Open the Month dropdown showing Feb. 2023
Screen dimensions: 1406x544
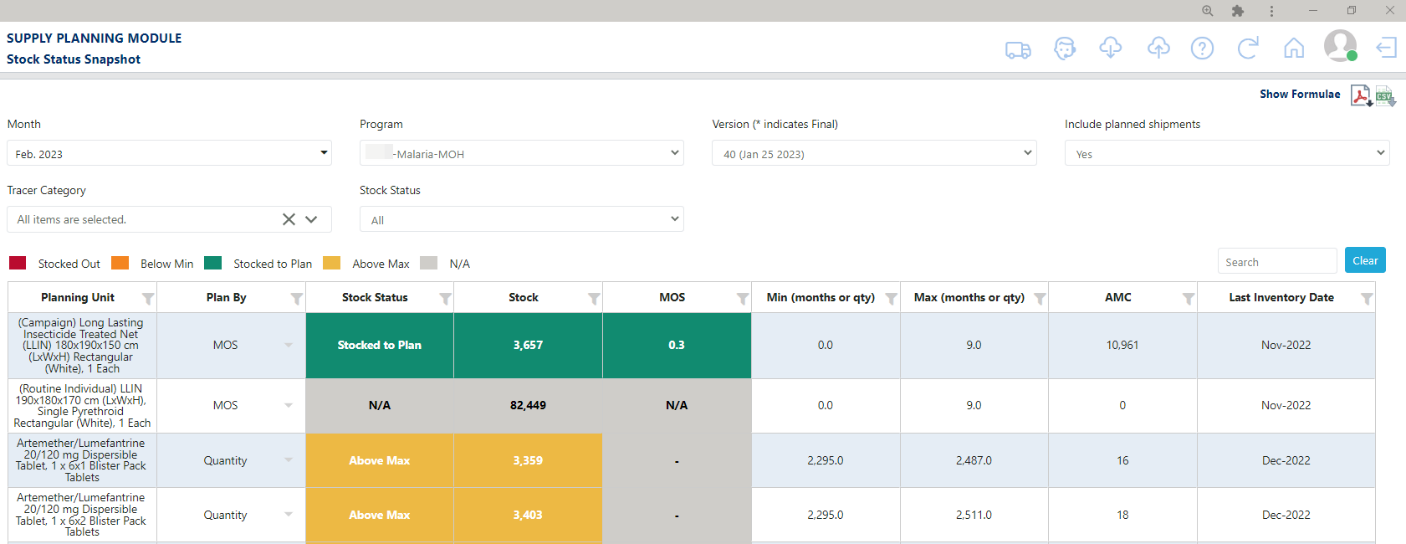(x=169, y=153)
